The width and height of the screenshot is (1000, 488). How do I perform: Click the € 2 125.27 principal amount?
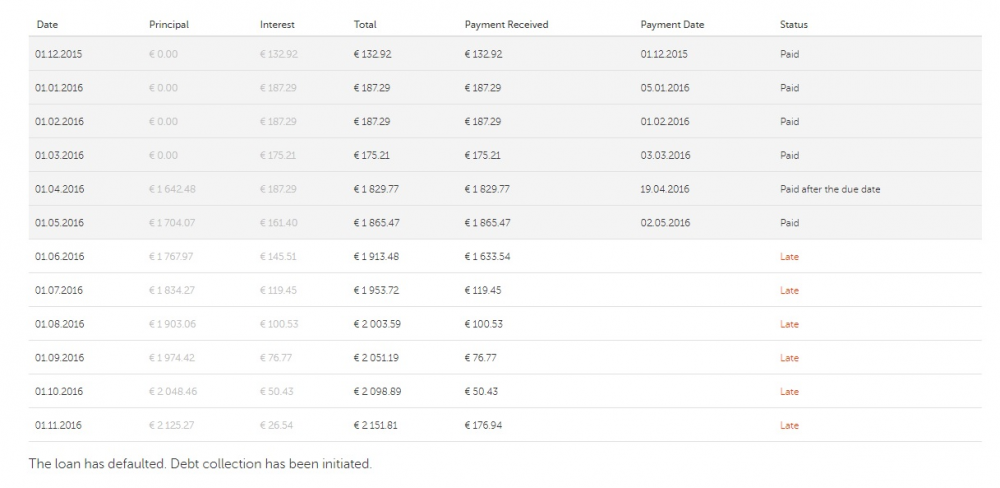(x=173, y=426)
